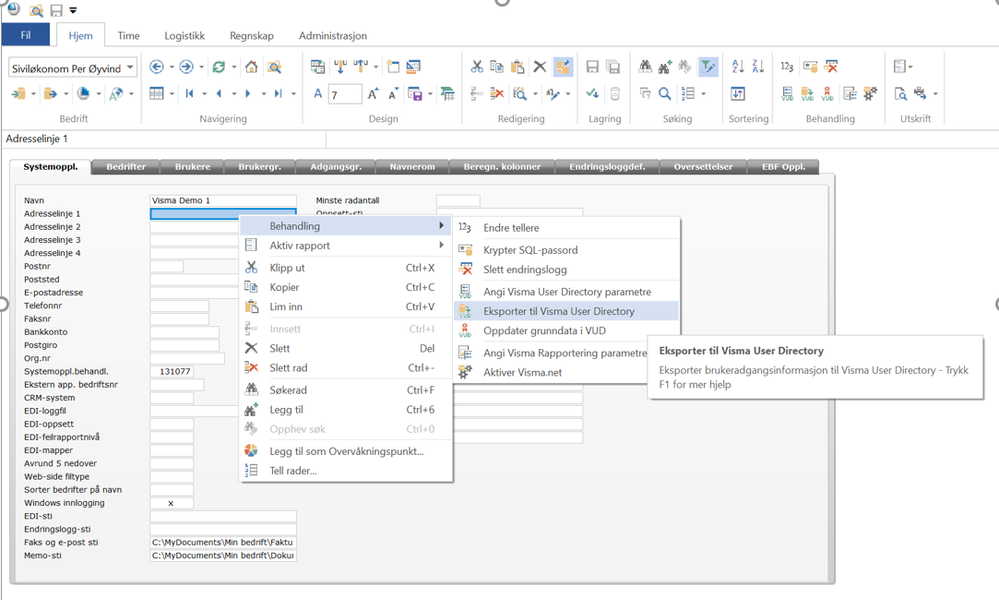Click the Save icon in the title bar
Image resolution: width=999 pixels, height=600 pixels.
point(56,10)
